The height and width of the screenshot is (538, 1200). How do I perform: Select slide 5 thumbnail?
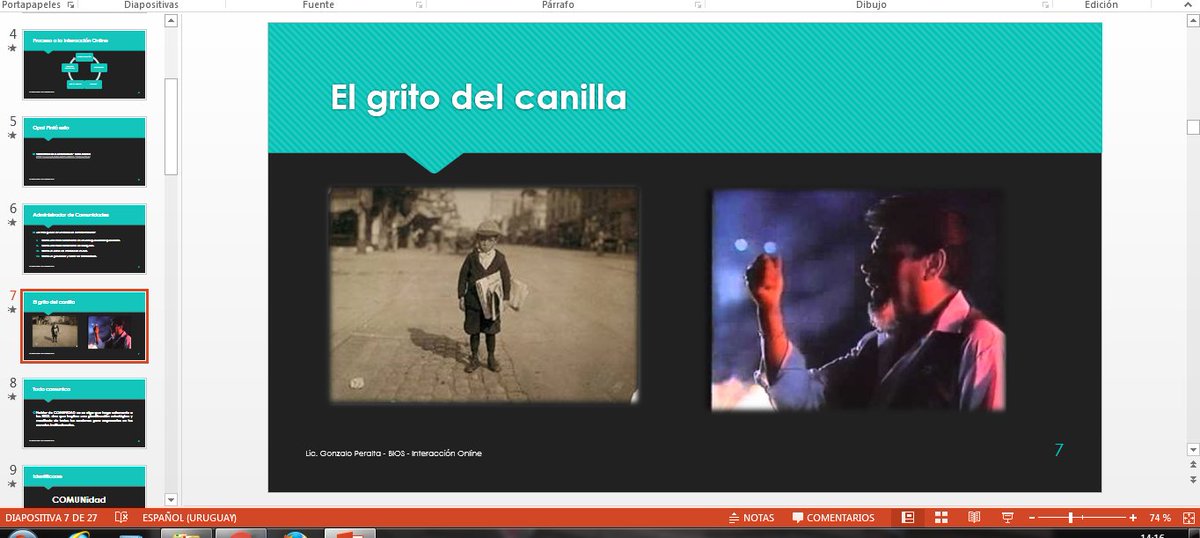click(x=85, y=151)
